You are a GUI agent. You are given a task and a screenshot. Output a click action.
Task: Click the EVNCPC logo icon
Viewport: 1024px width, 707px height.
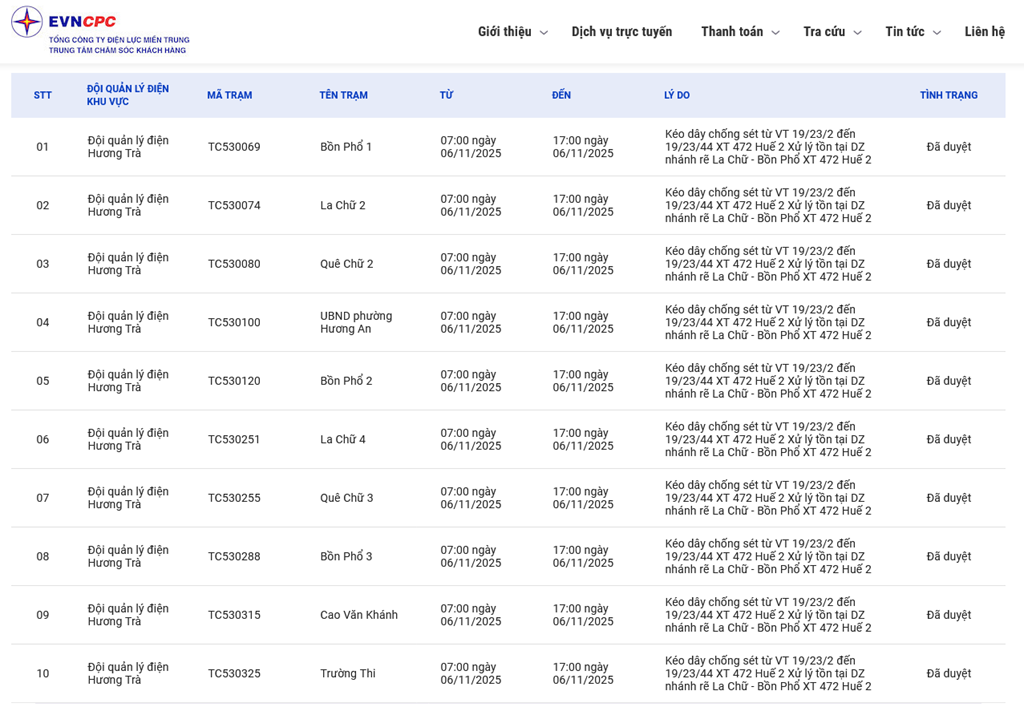point(27,22)
